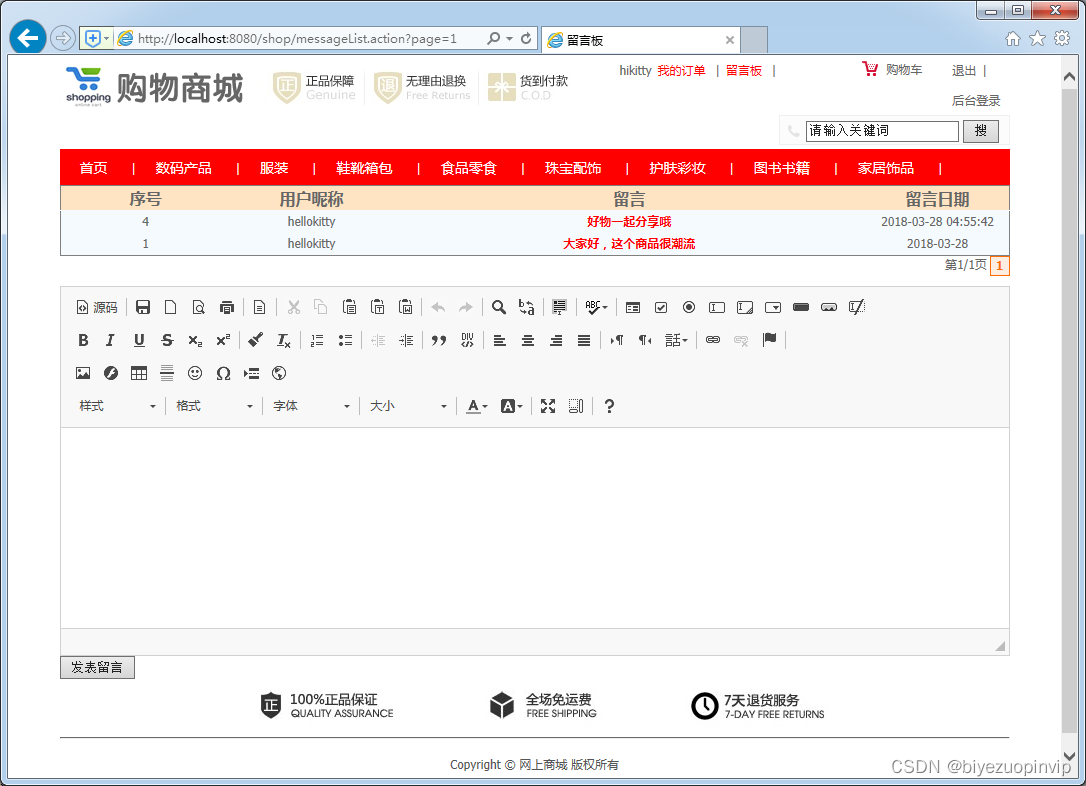This screenshot has height=786, width=1086.
Task: Click the Select All icon
Action: 559,307
